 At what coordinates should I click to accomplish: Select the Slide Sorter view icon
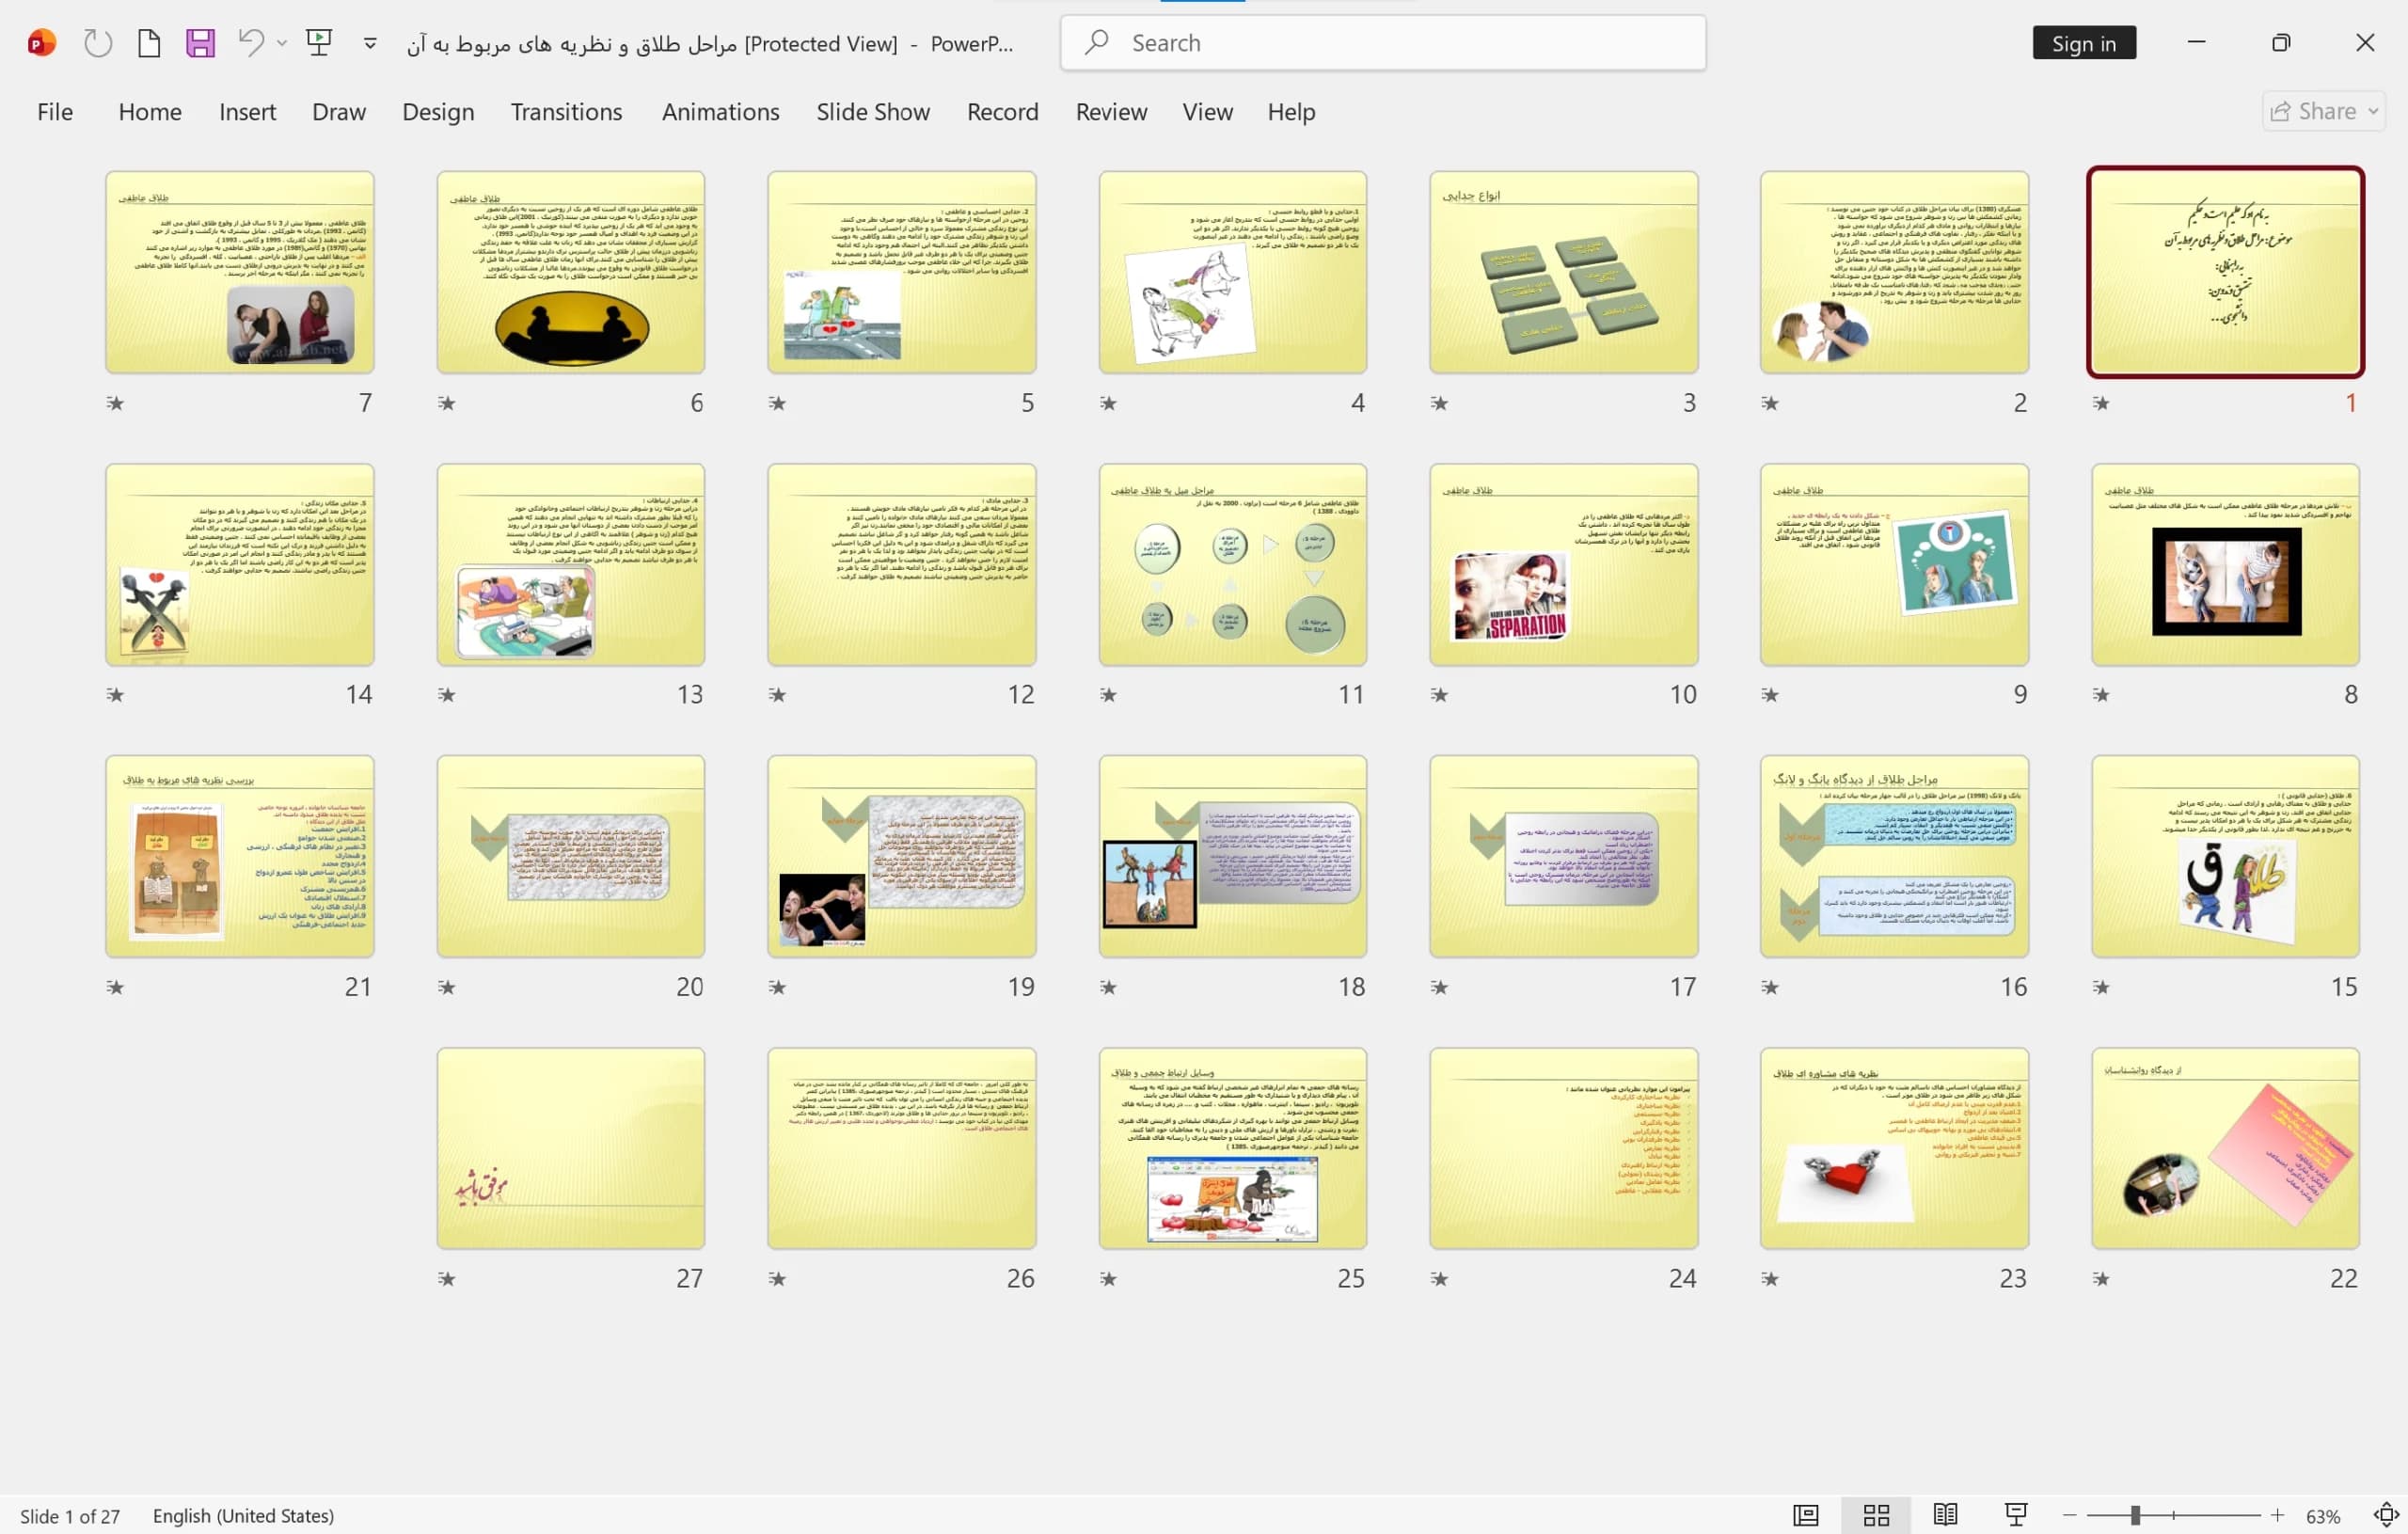click(1876, 1515)
